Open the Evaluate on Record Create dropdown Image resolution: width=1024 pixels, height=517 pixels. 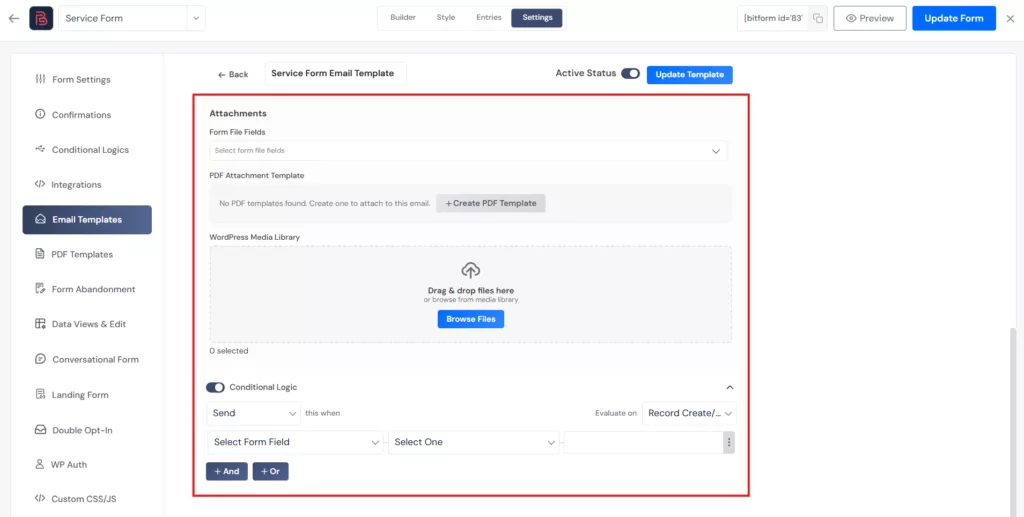coord(689,413)
